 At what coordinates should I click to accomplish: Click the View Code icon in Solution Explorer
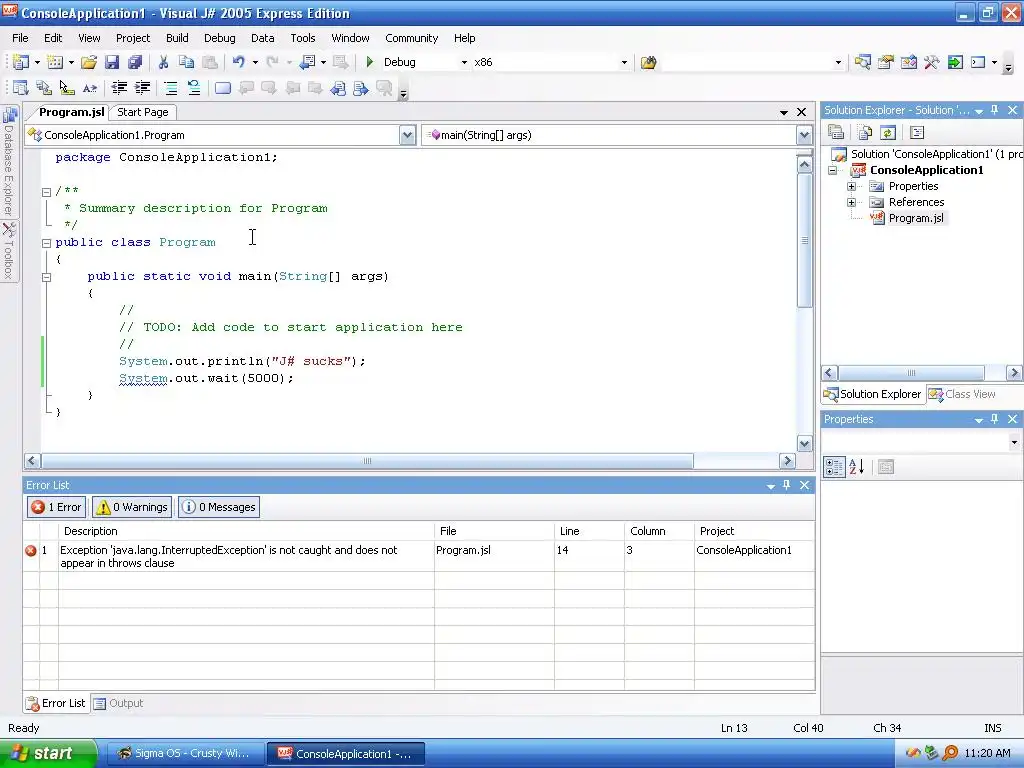[917, 133]
